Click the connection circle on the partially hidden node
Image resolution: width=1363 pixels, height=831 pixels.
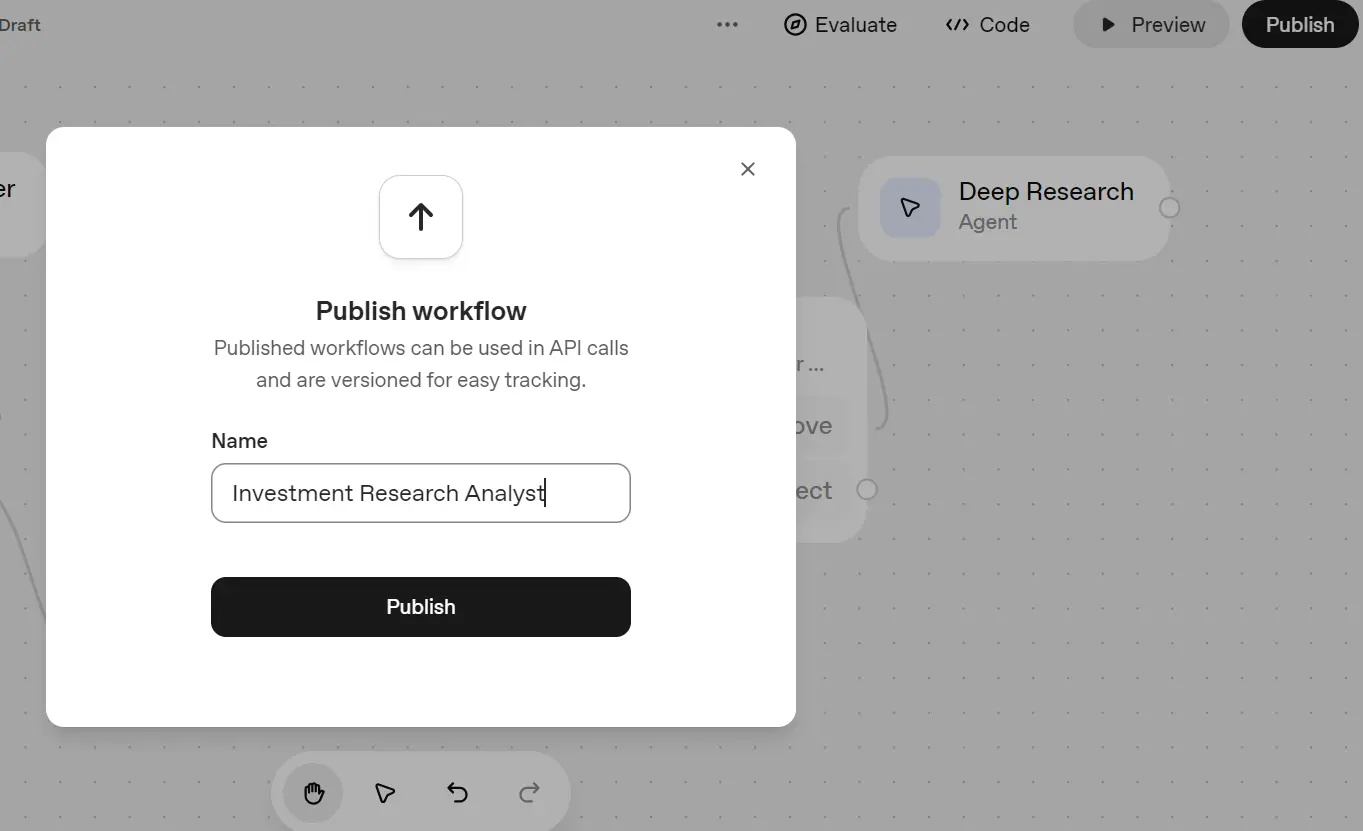866,489
